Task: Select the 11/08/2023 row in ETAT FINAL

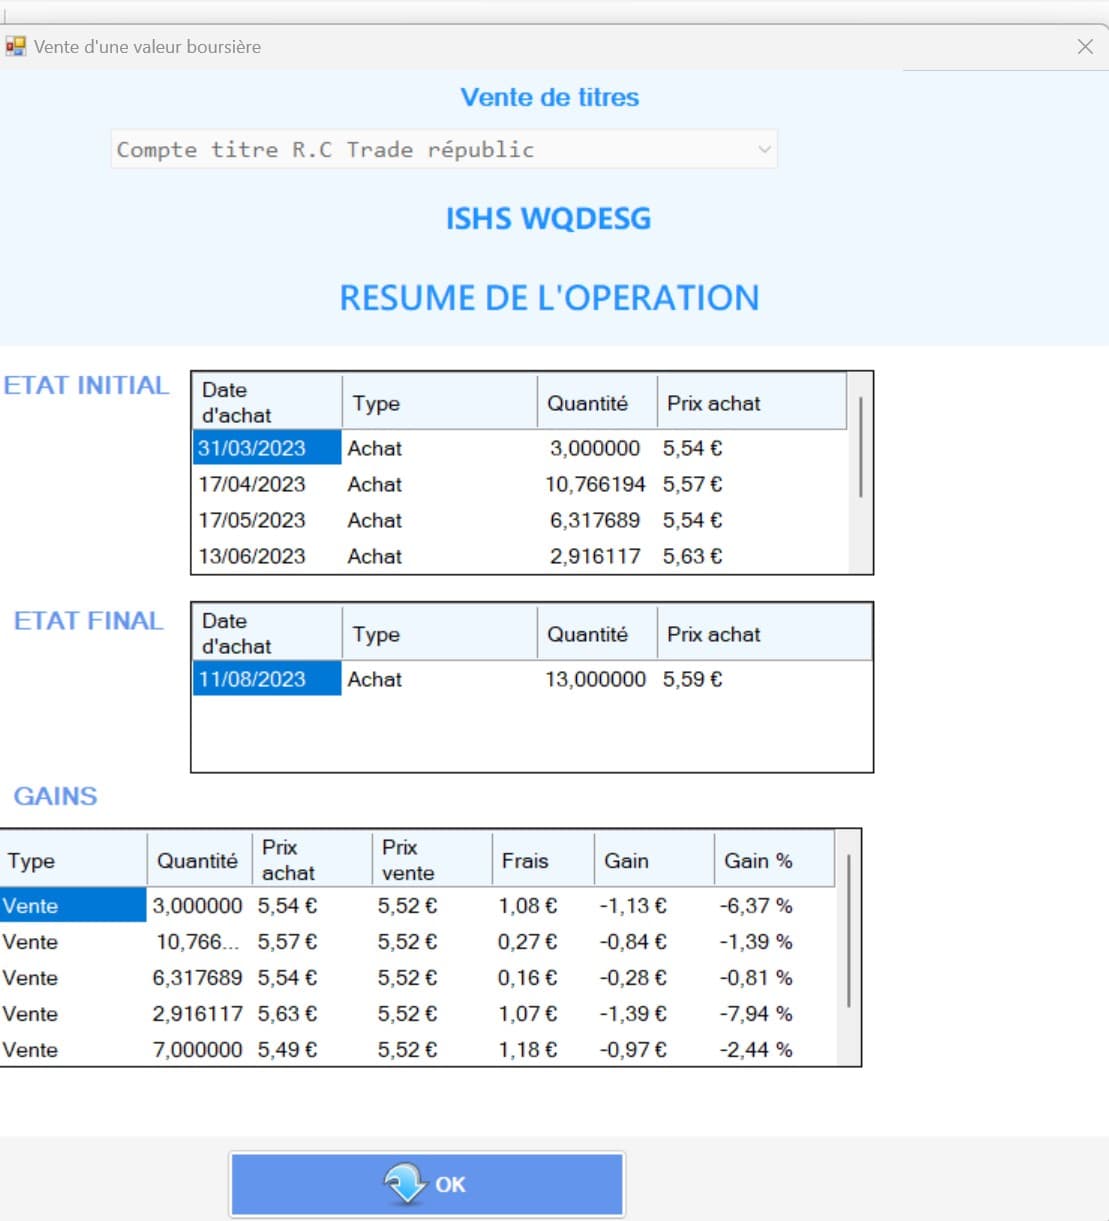Action: [532, 679]
